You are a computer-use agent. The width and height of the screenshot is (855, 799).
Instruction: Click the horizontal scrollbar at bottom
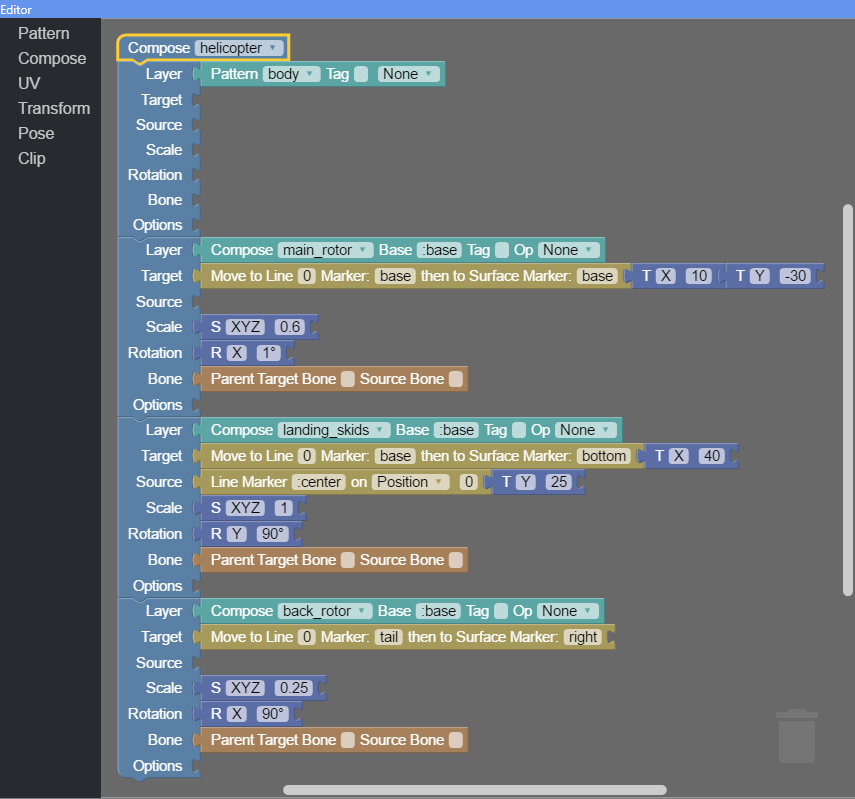[x=475, y=790]
